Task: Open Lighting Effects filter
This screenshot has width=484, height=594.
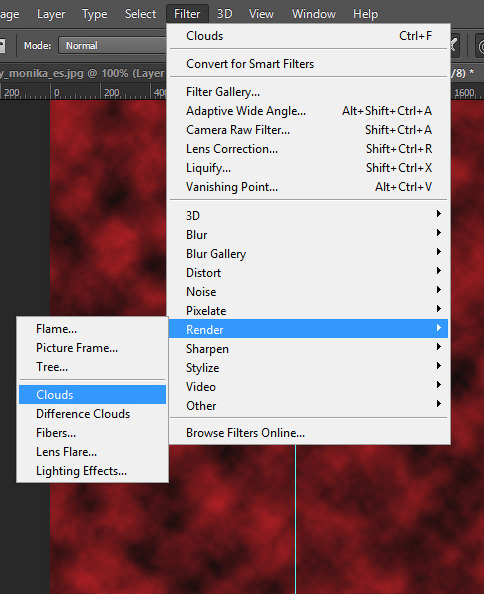Action: 92,471
